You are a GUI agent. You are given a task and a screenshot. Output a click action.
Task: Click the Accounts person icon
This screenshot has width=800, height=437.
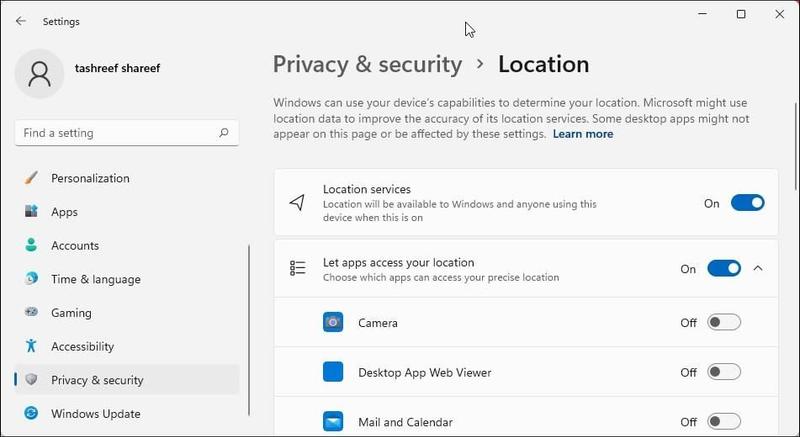pyautogui.click(x=31, y=245)
